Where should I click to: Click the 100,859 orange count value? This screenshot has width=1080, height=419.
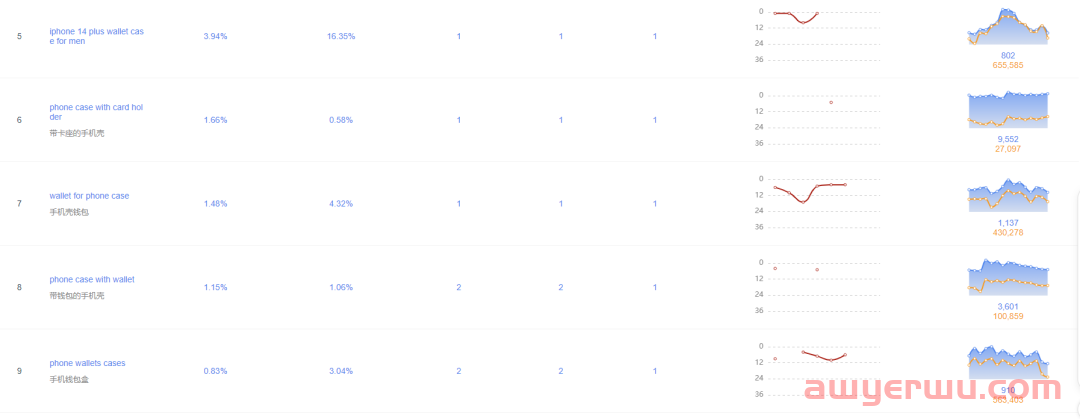coord(1008,316)
